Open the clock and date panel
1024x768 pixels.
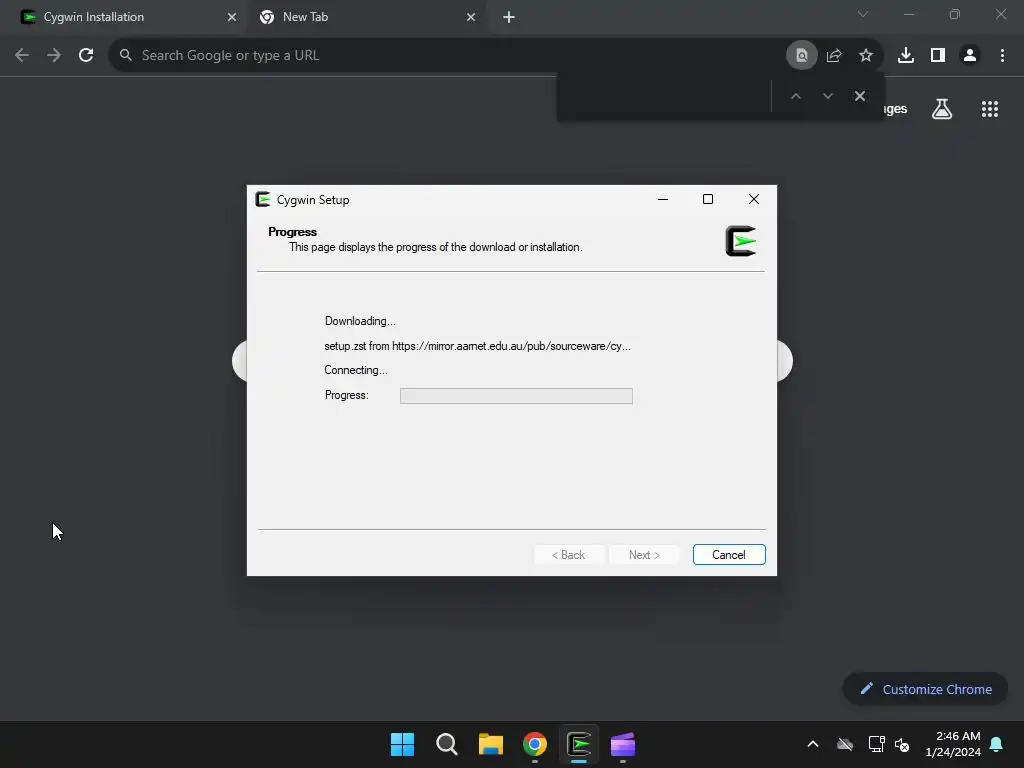(x=953, y=744)
